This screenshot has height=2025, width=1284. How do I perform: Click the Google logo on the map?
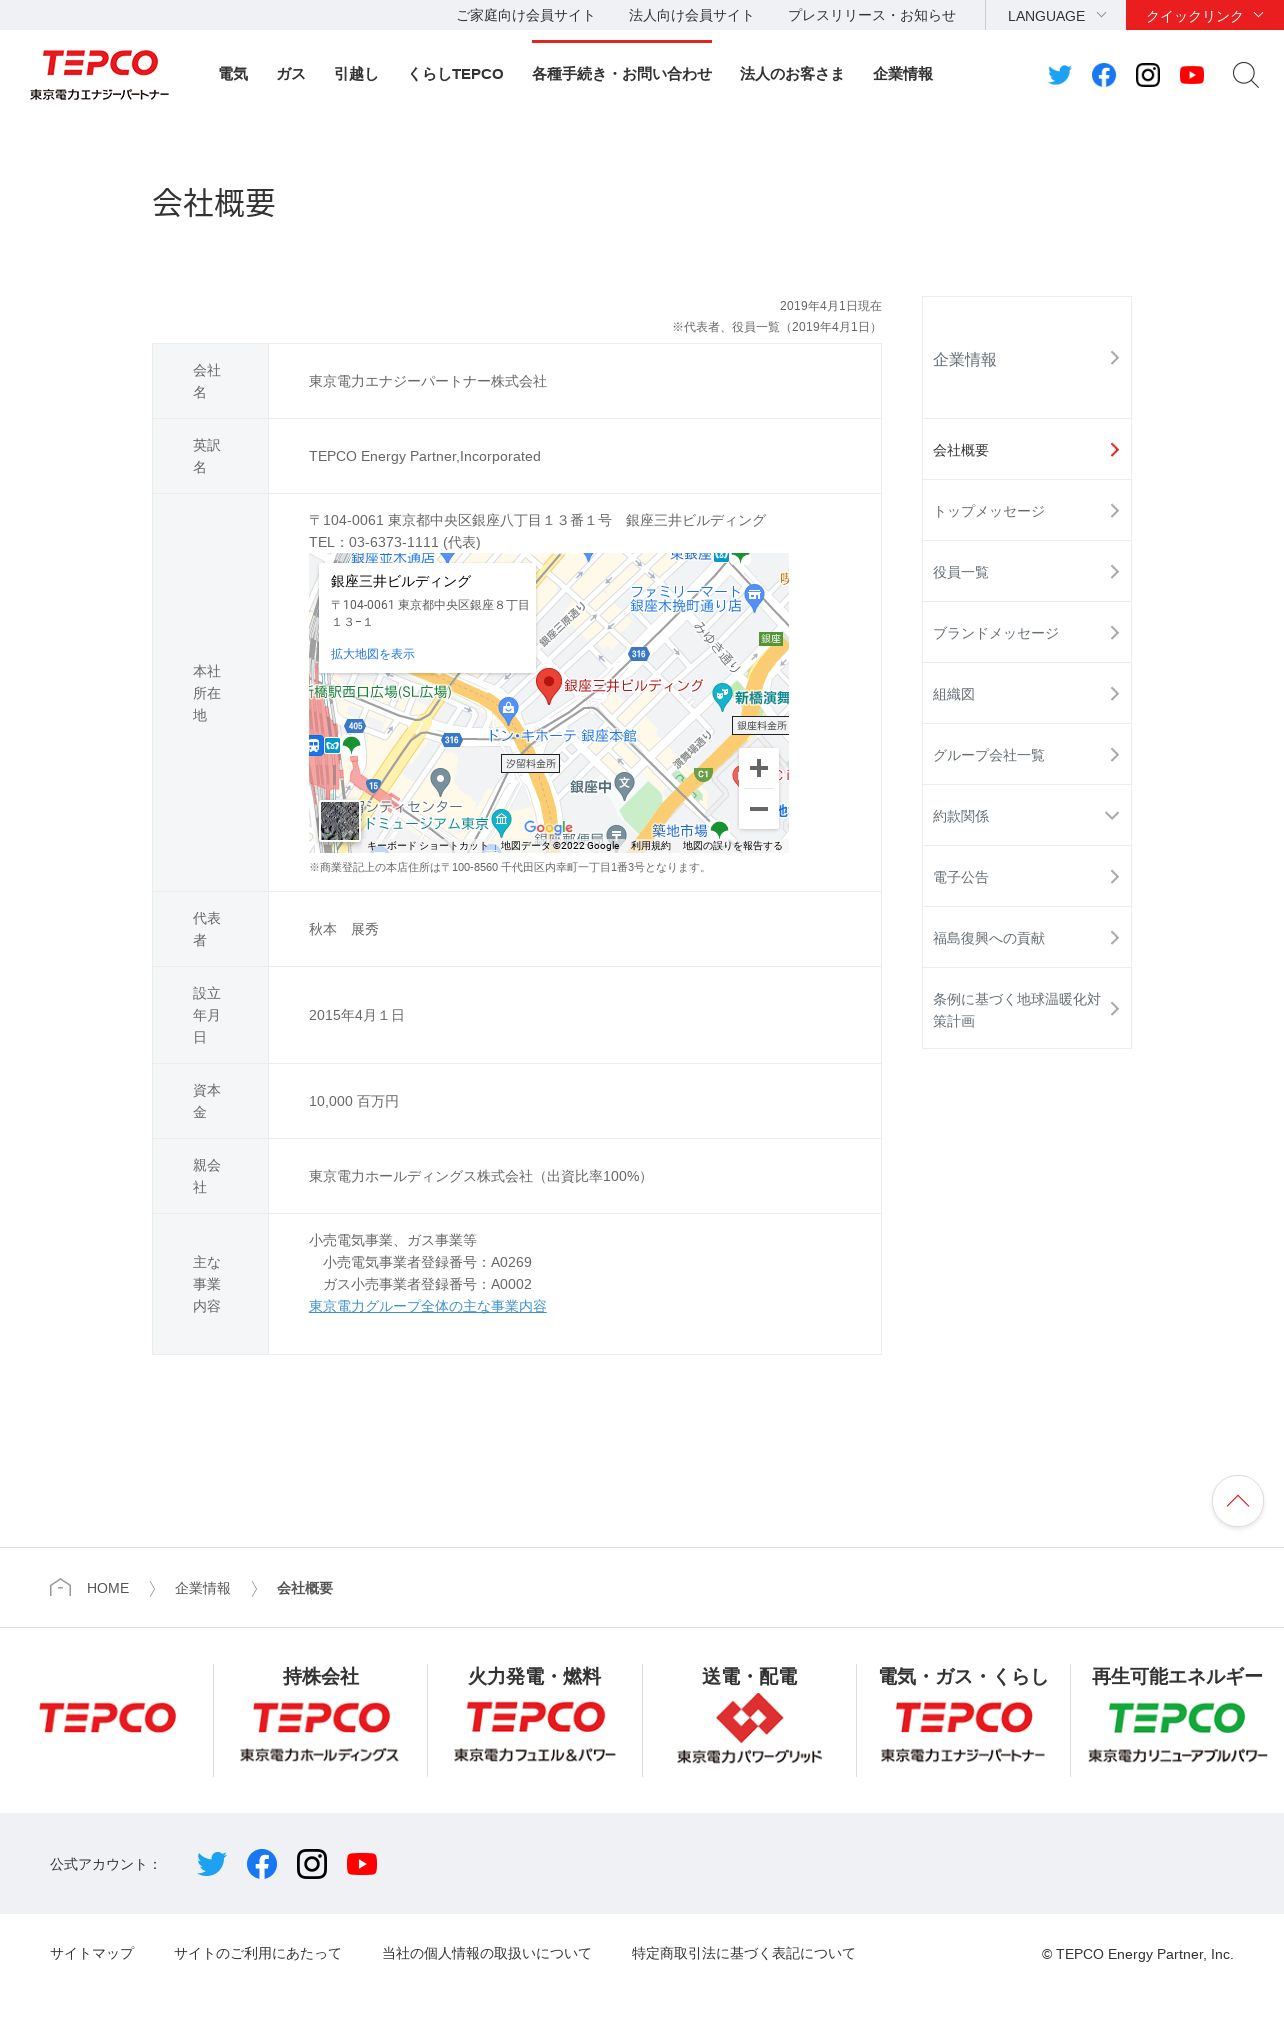tap(548, 828)
